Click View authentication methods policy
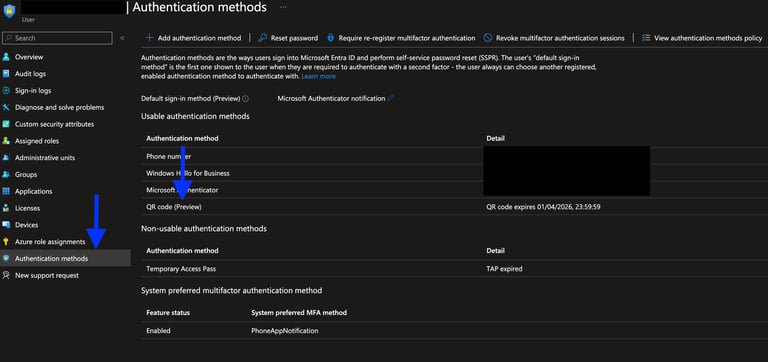 [702, 38]
